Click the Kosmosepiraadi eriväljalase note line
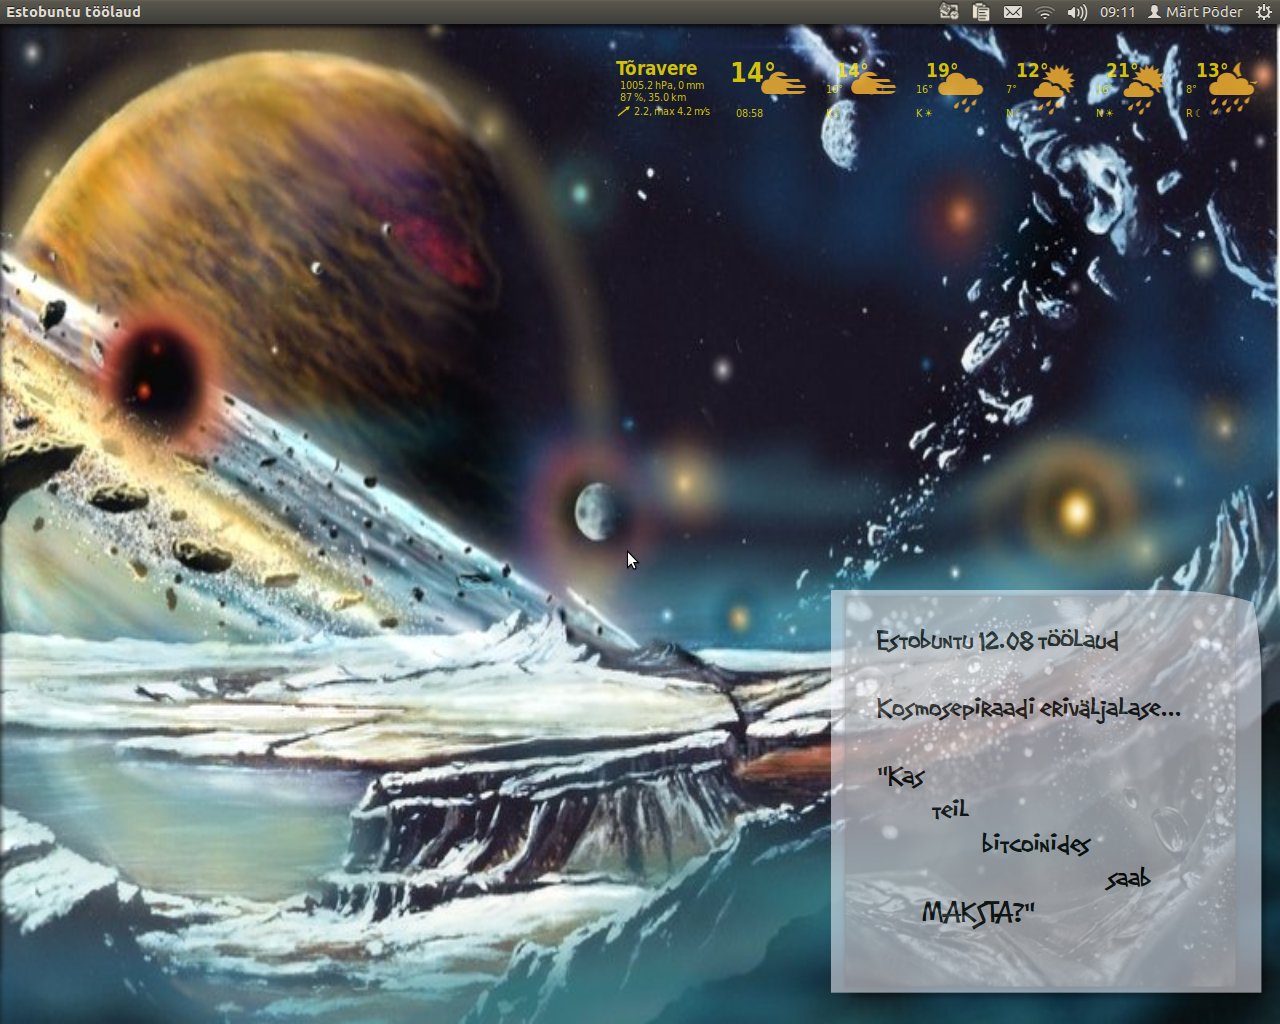The height and width of the screenshot is (1024, 1280). coord(1028,709)
